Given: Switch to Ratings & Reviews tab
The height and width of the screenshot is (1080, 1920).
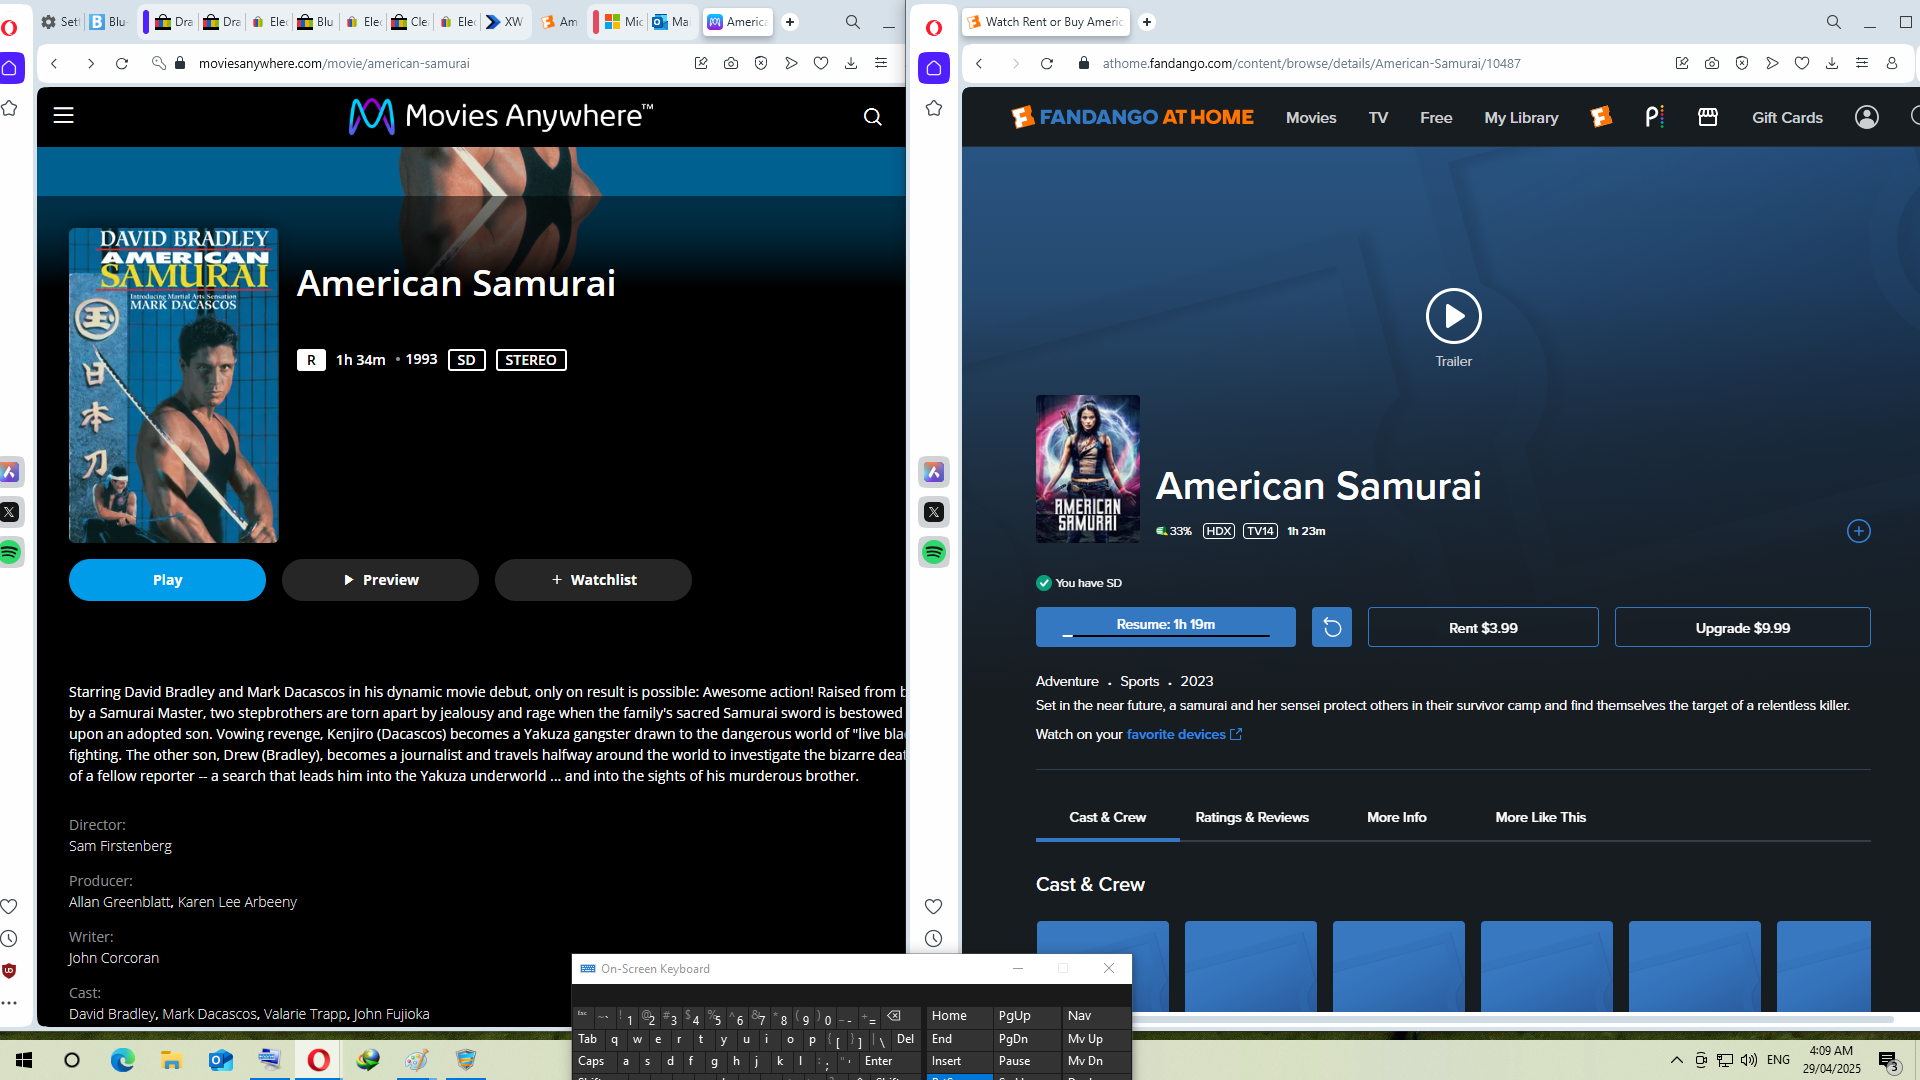Looking at the screenshot, I should [x=1252, y=817].
